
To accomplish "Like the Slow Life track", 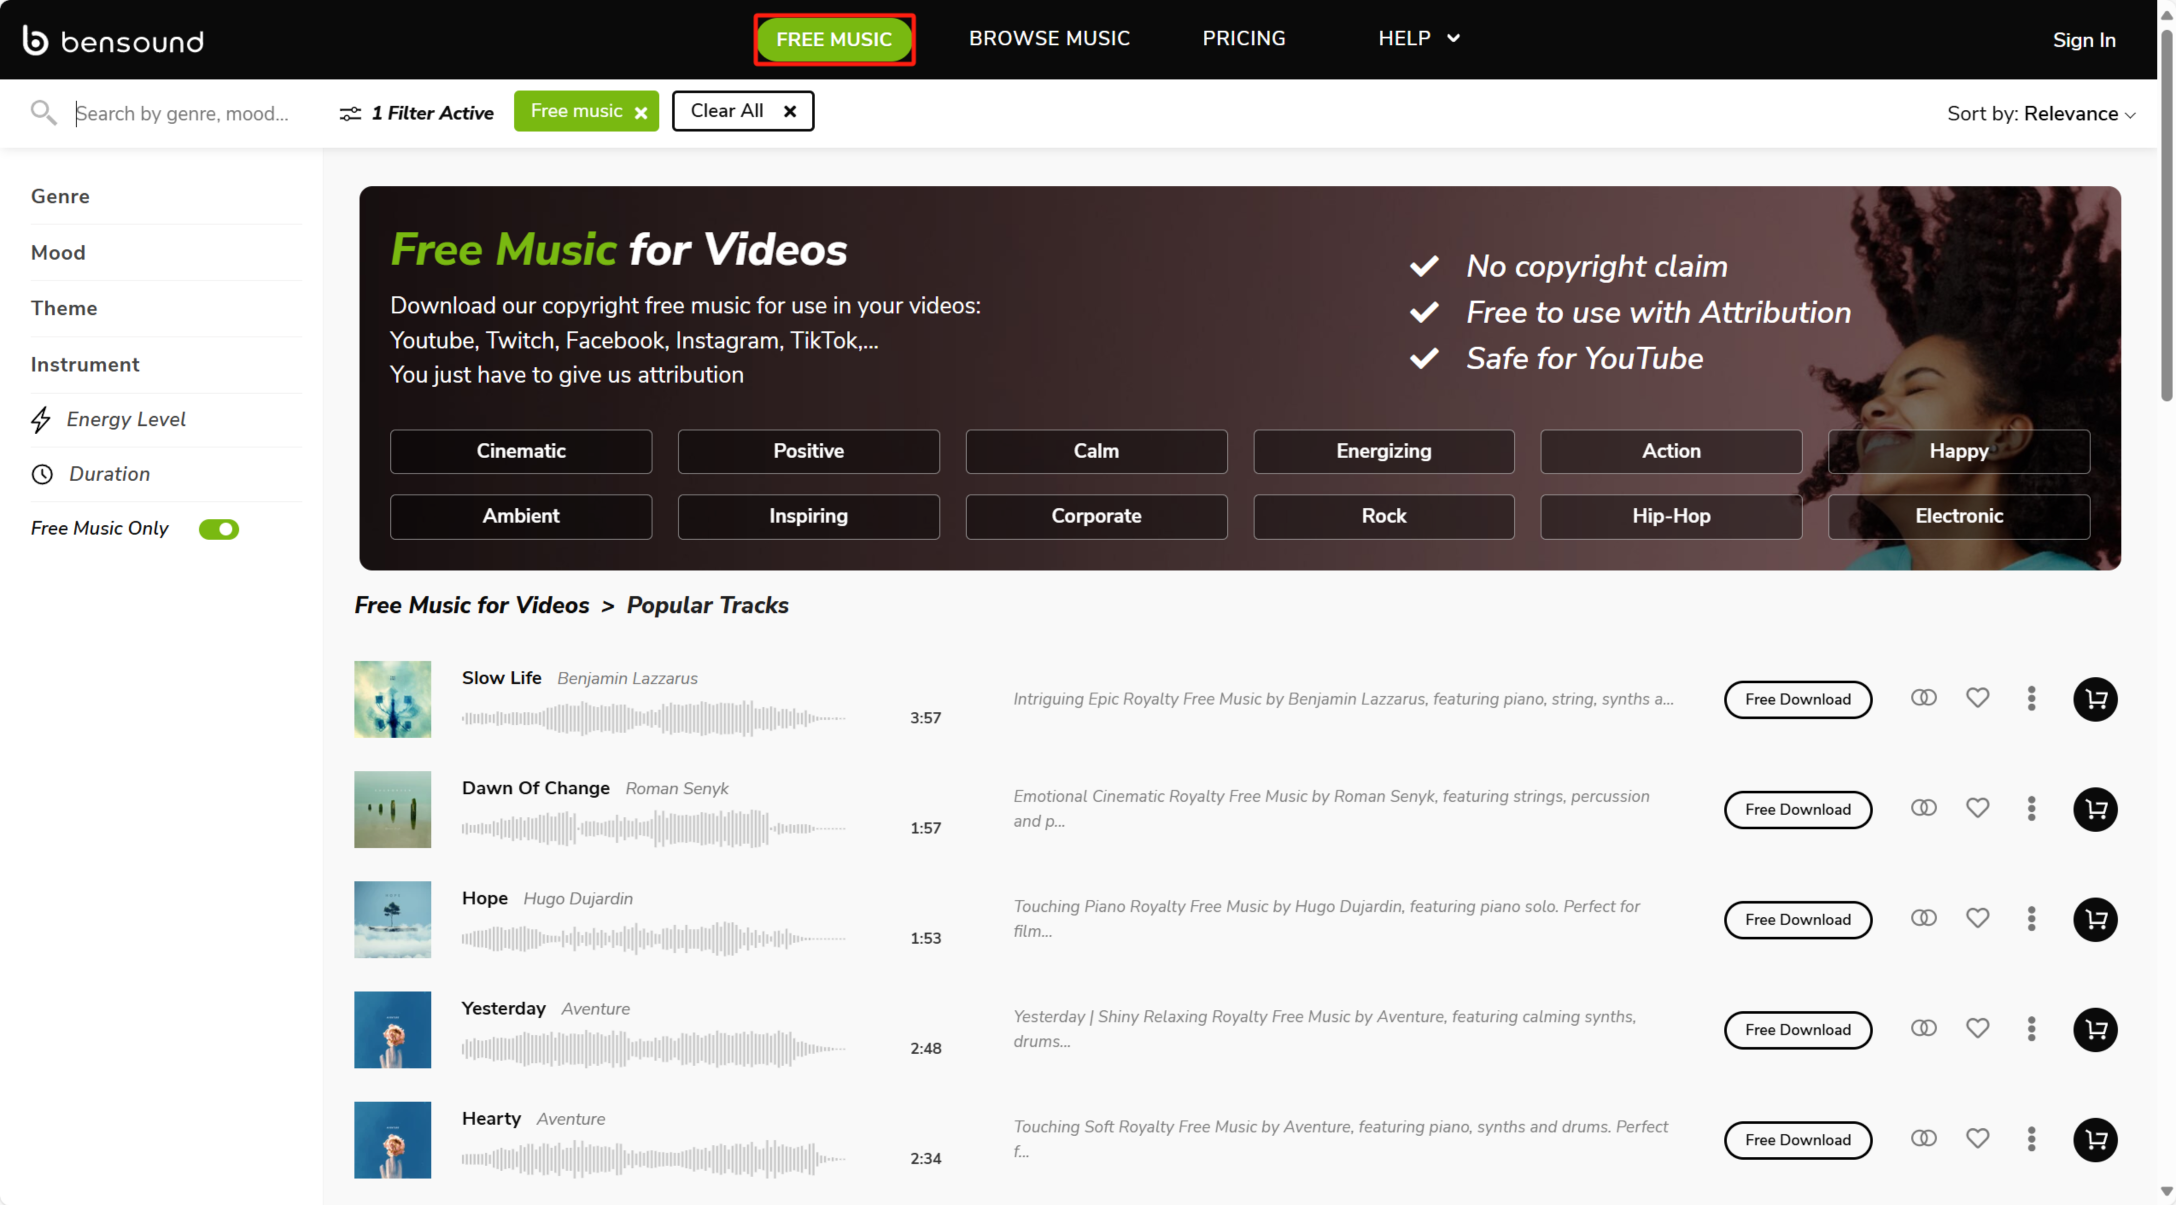I will pos(1977,698).
